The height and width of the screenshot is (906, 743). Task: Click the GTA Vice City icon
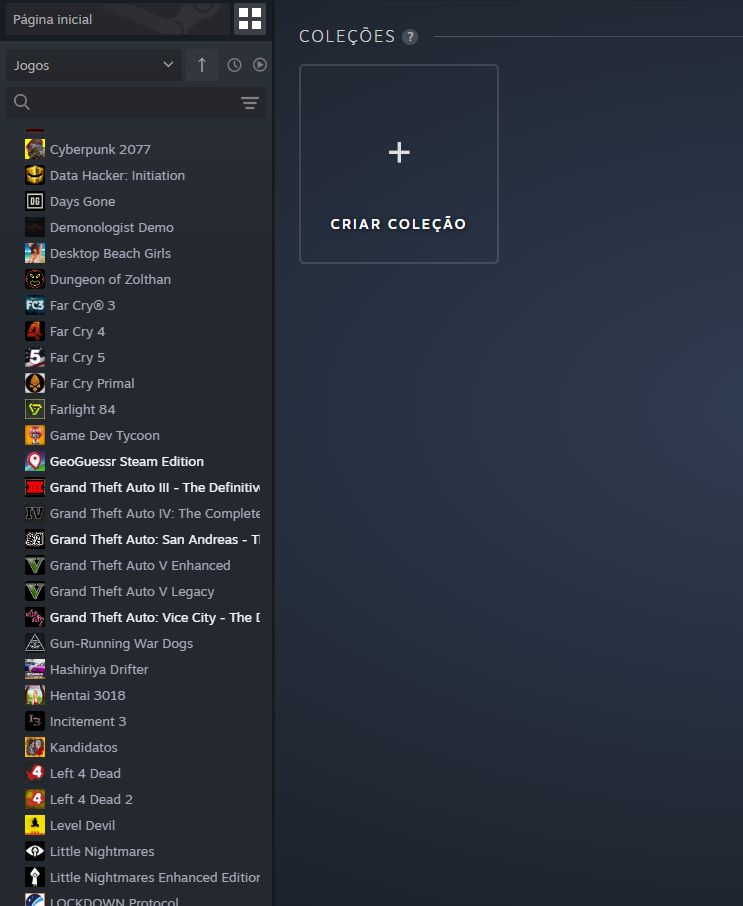(x=35, y=617)
